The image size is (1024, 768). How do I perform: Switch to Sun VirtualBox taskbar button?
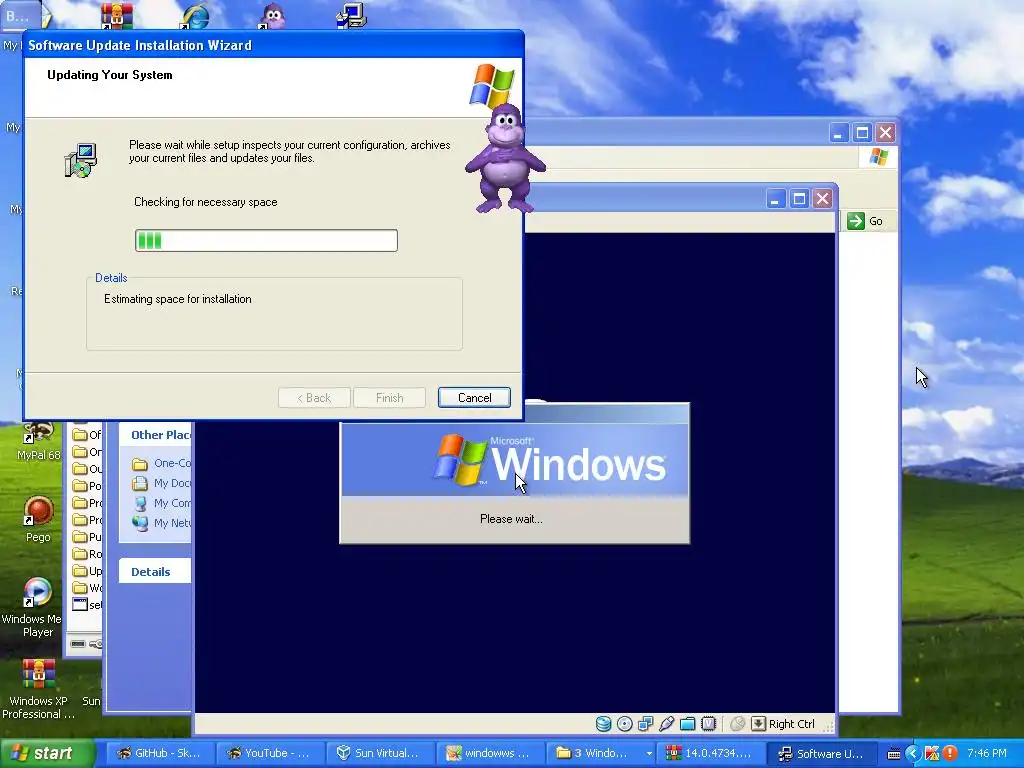[x=378, y=753]
